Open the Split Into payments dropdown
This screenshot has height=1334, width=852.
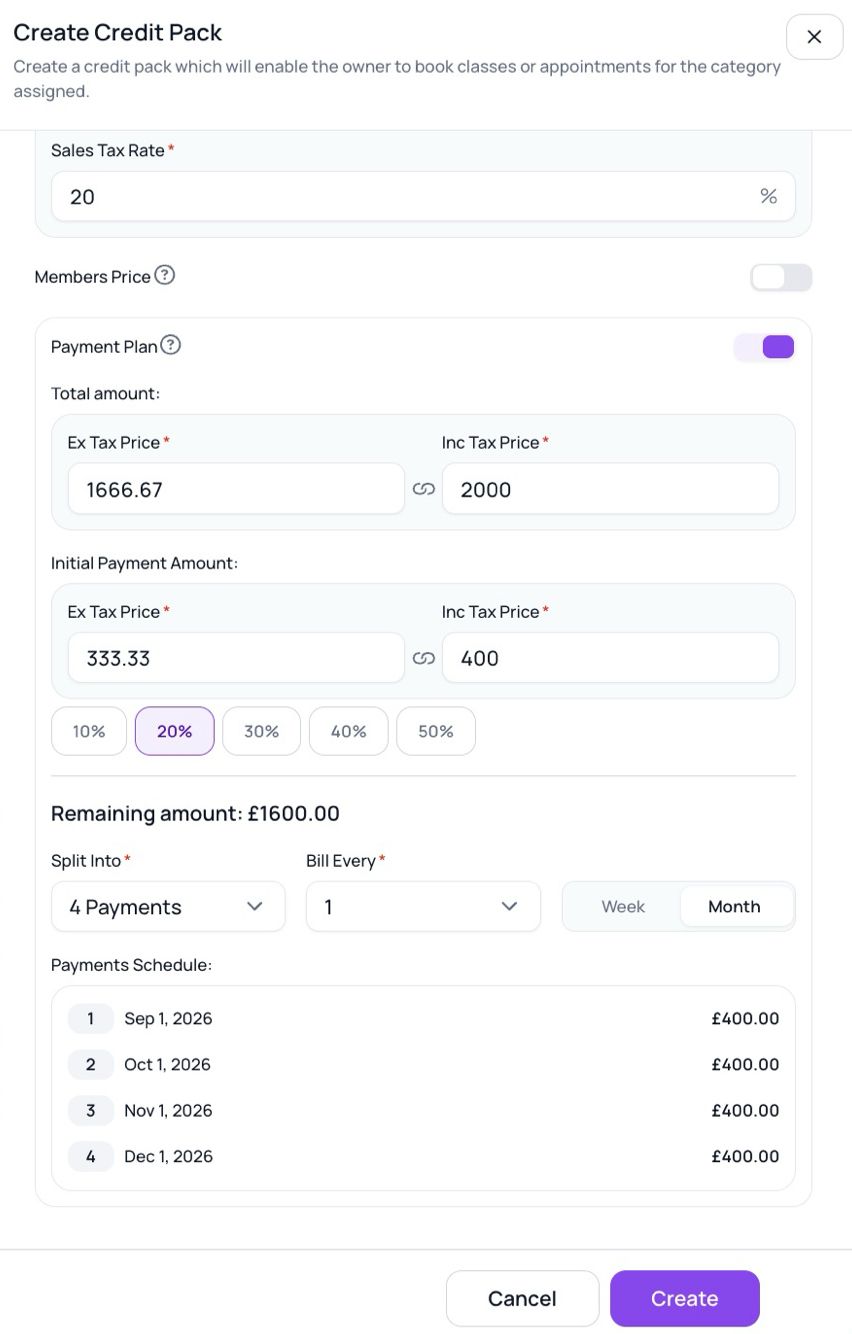(168, 906)
